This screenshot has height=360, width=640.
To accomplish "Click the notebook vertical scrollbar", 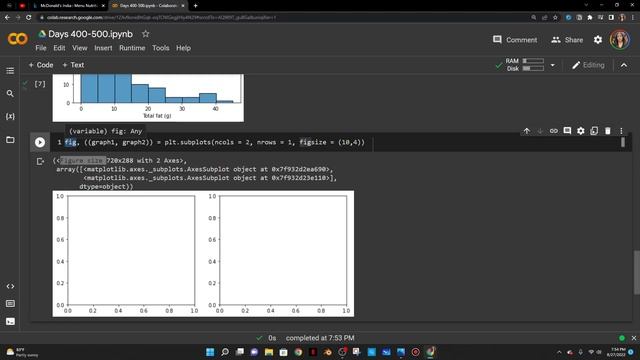I will 636,272.
